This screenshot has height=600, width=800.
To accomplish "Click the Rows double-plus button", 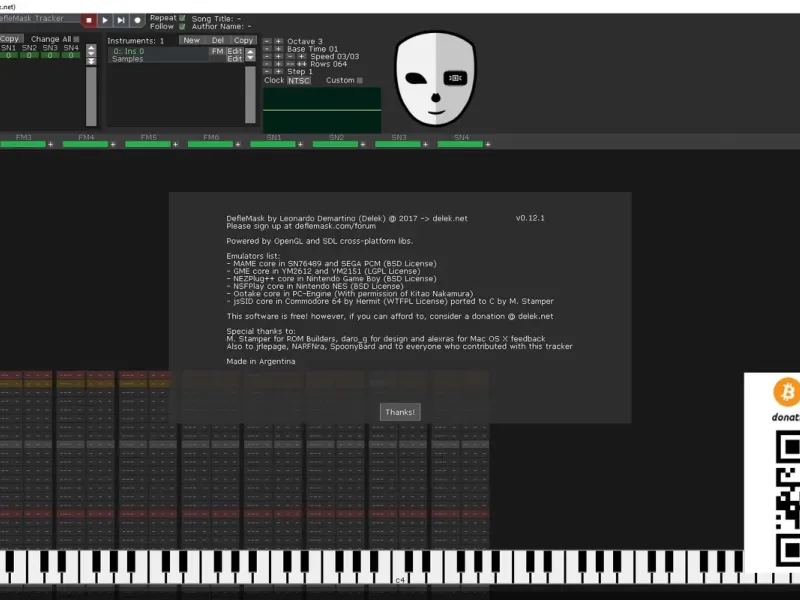I will click(302, 64).
